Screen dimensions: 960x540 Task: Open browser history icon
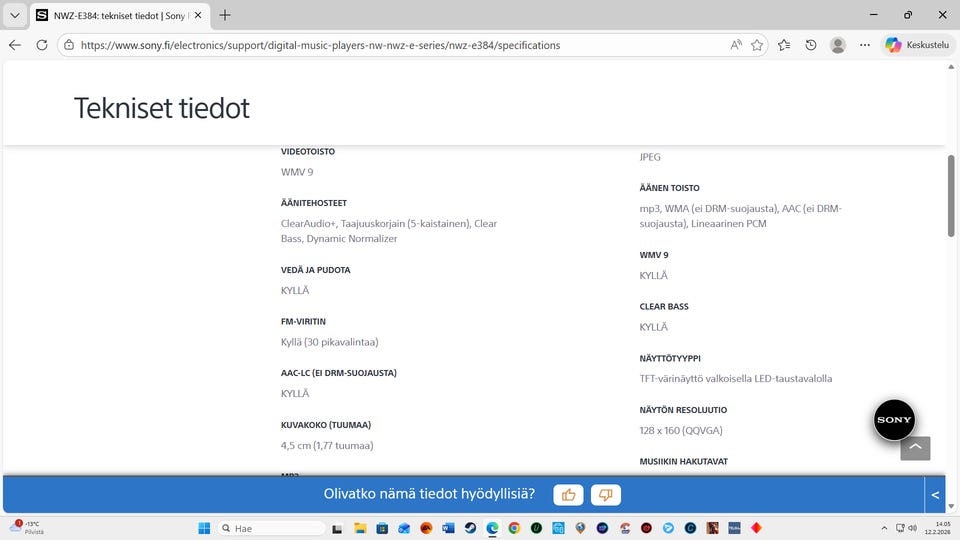point(811,45)
